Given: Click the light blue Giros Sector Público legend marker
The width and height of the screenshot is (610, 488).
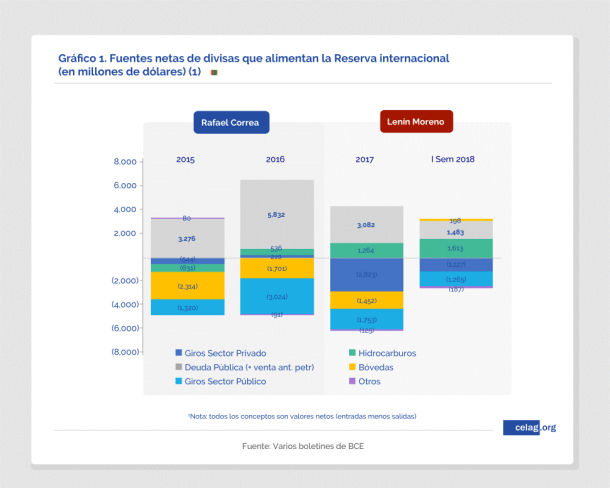Looking at the screenshot, I should coord(178,381).
